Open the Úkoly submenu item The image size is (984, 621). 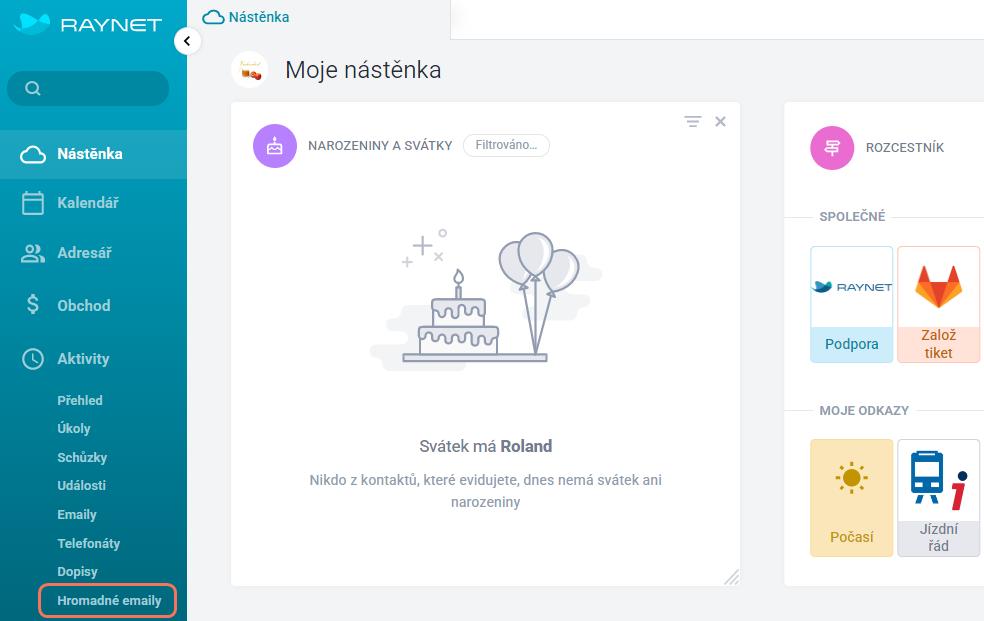[x=73, y=428]
